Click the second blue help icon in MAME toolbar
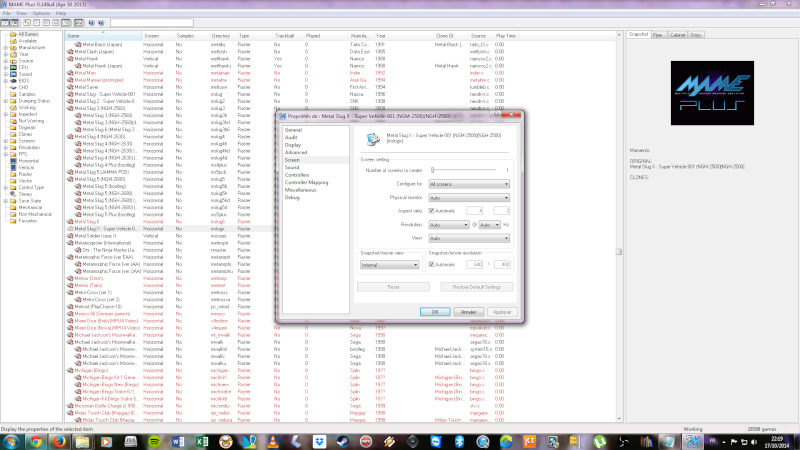 (x=101, y=23)
